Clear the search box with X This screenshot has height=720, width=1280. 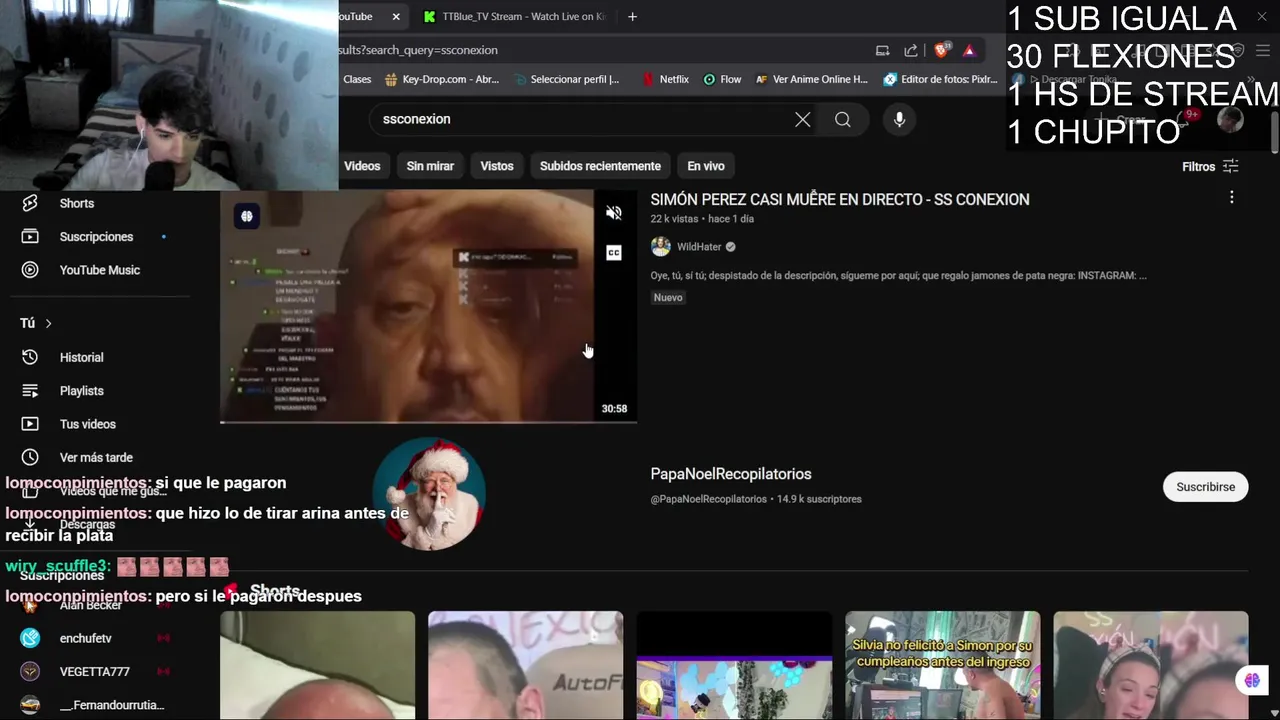tap(802, 120)
